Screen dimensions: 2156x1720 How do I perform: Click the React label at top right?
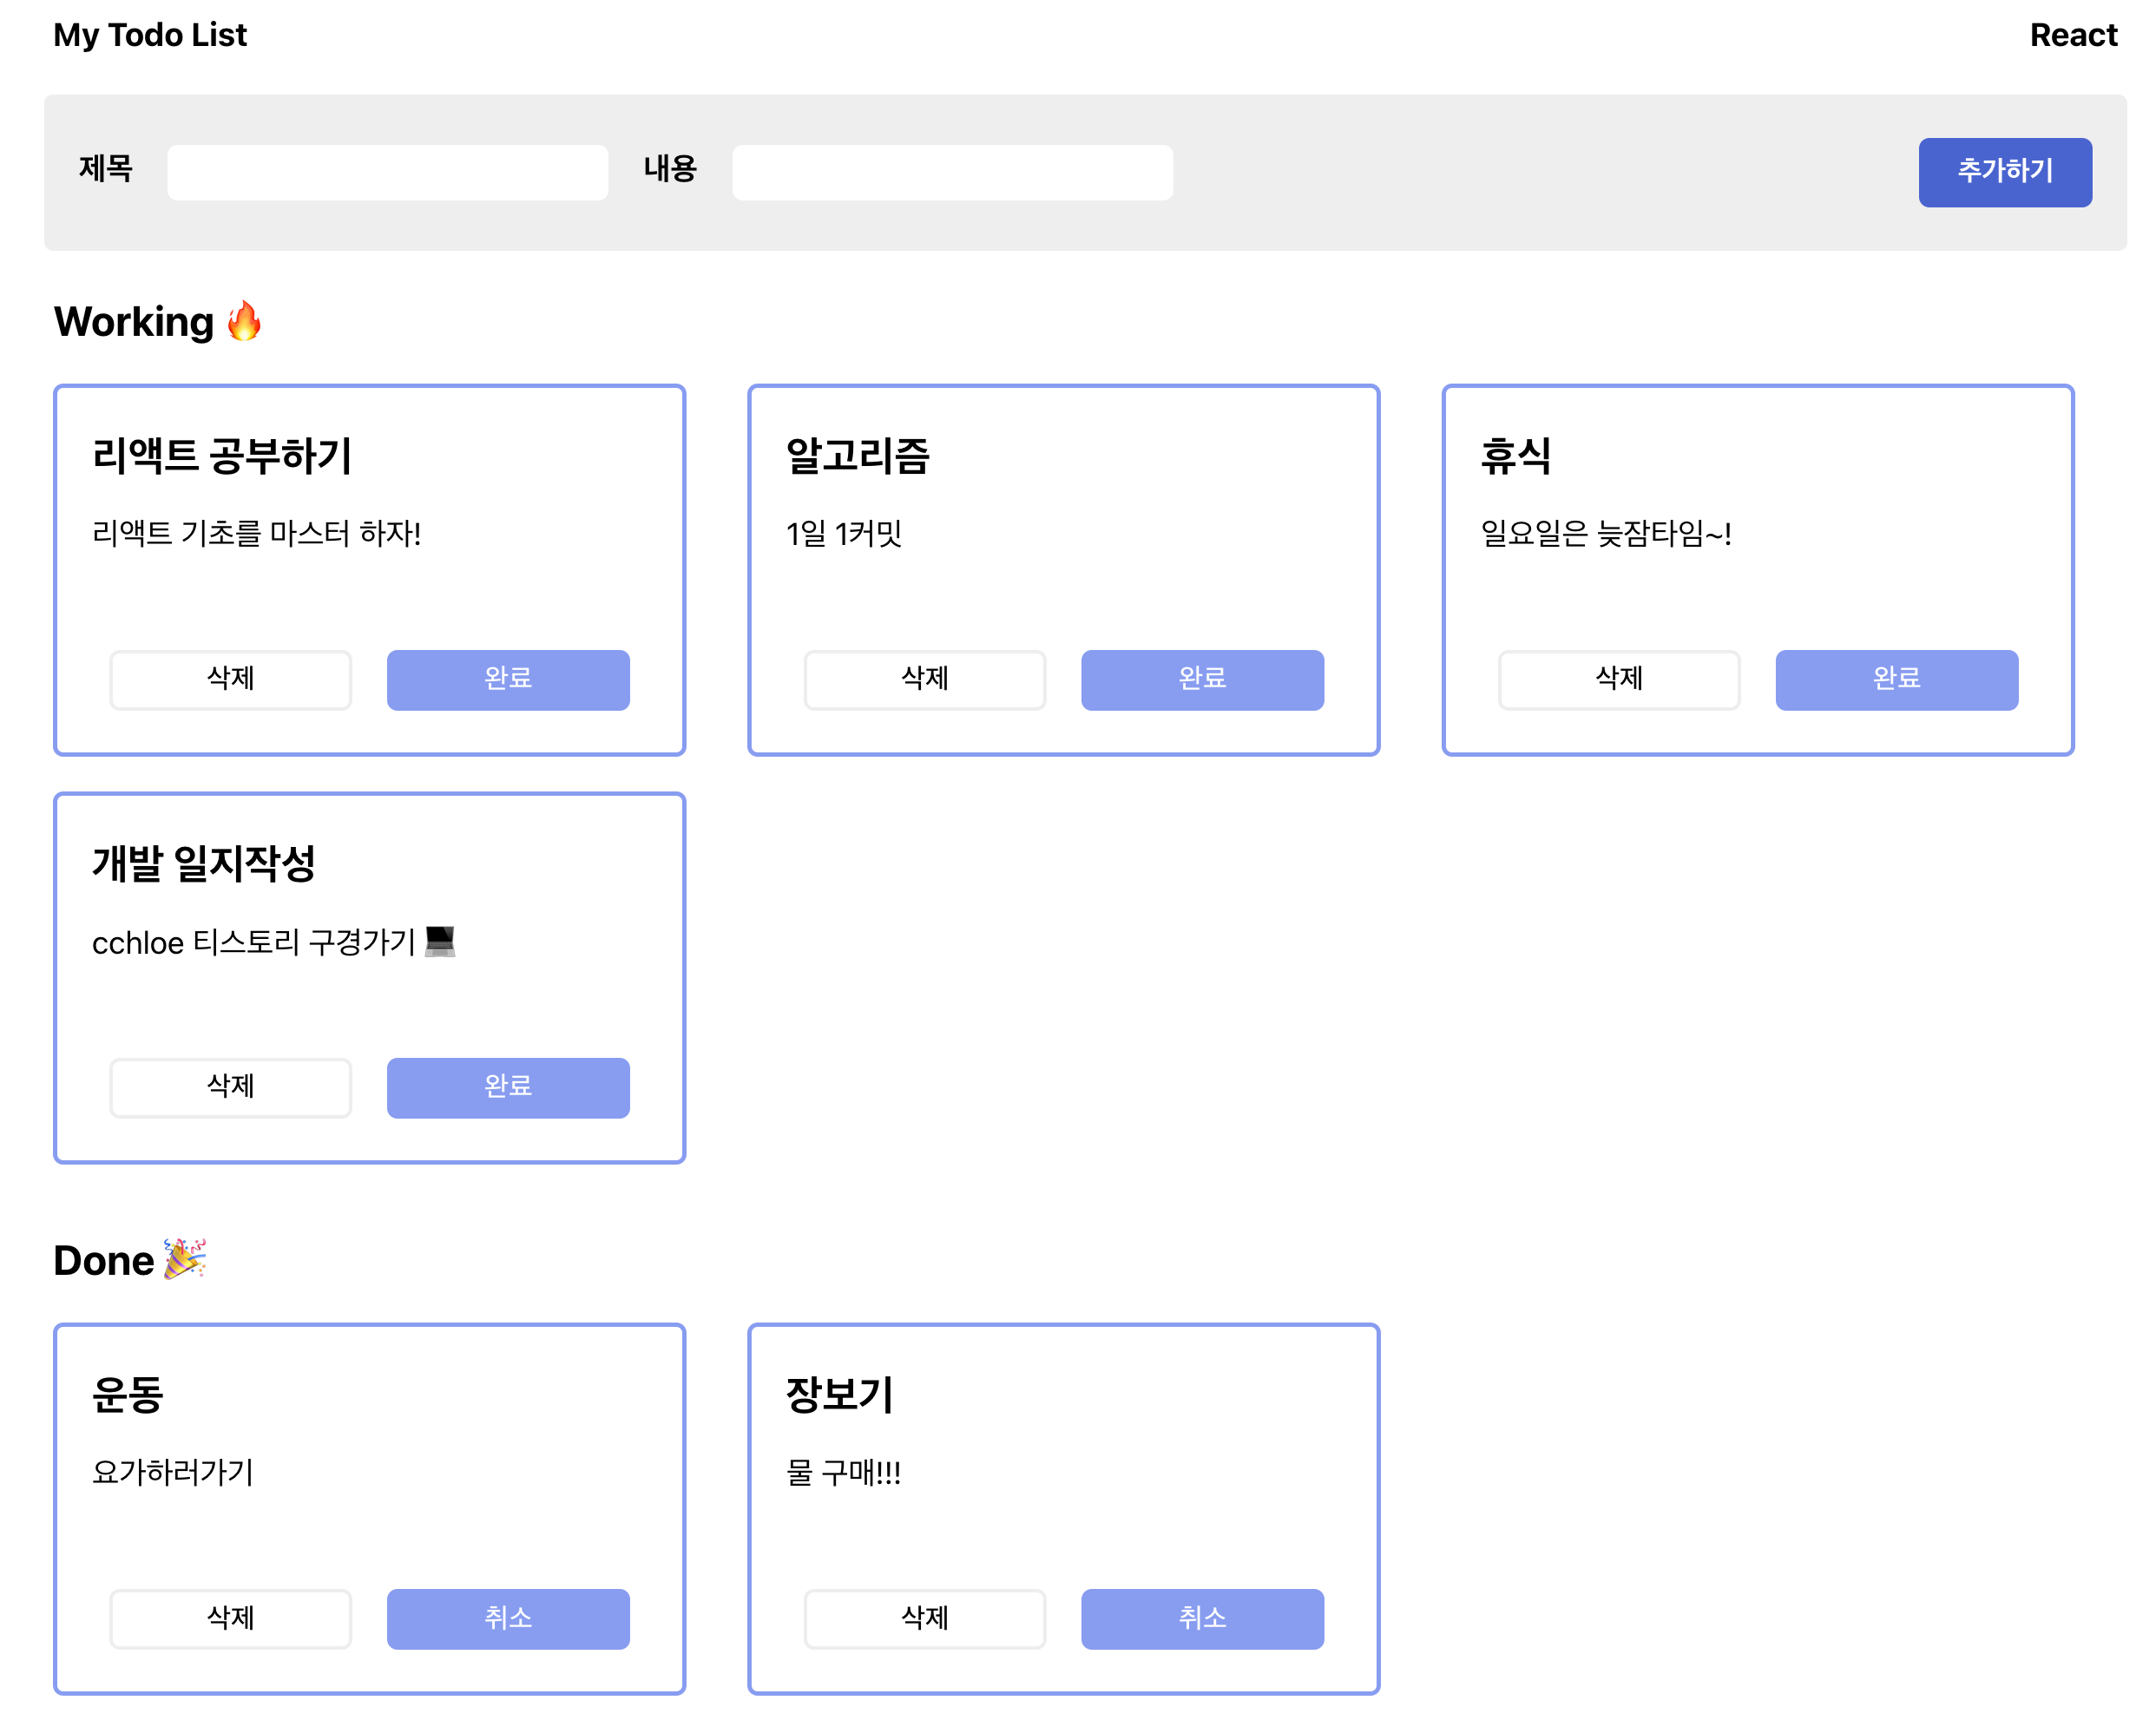pos(2073,36)
